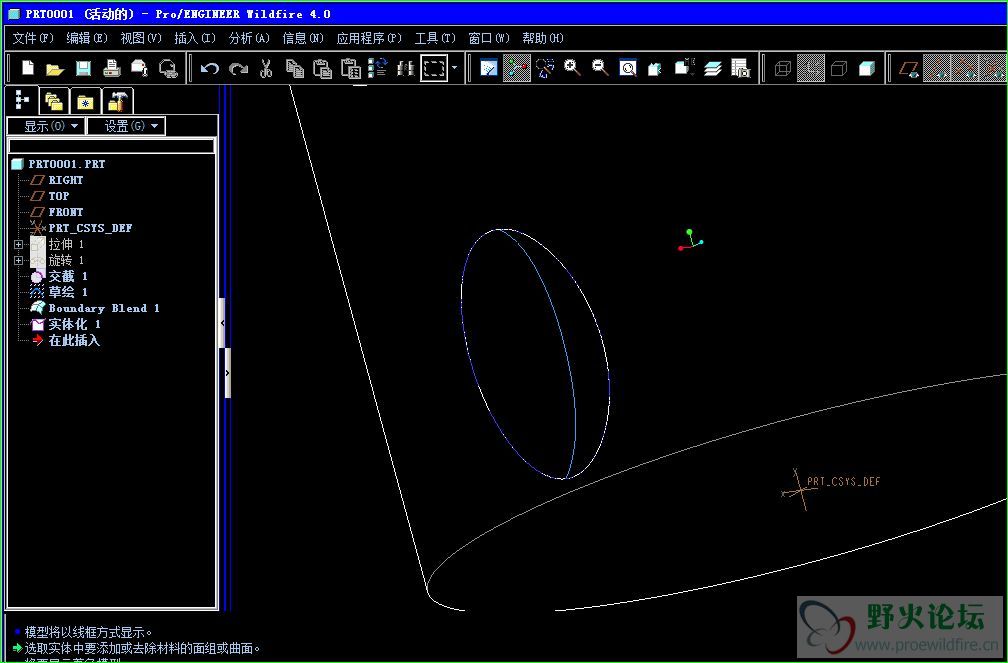Click the zoom in magnifier
1008x663 pixels.
point(572,68)
